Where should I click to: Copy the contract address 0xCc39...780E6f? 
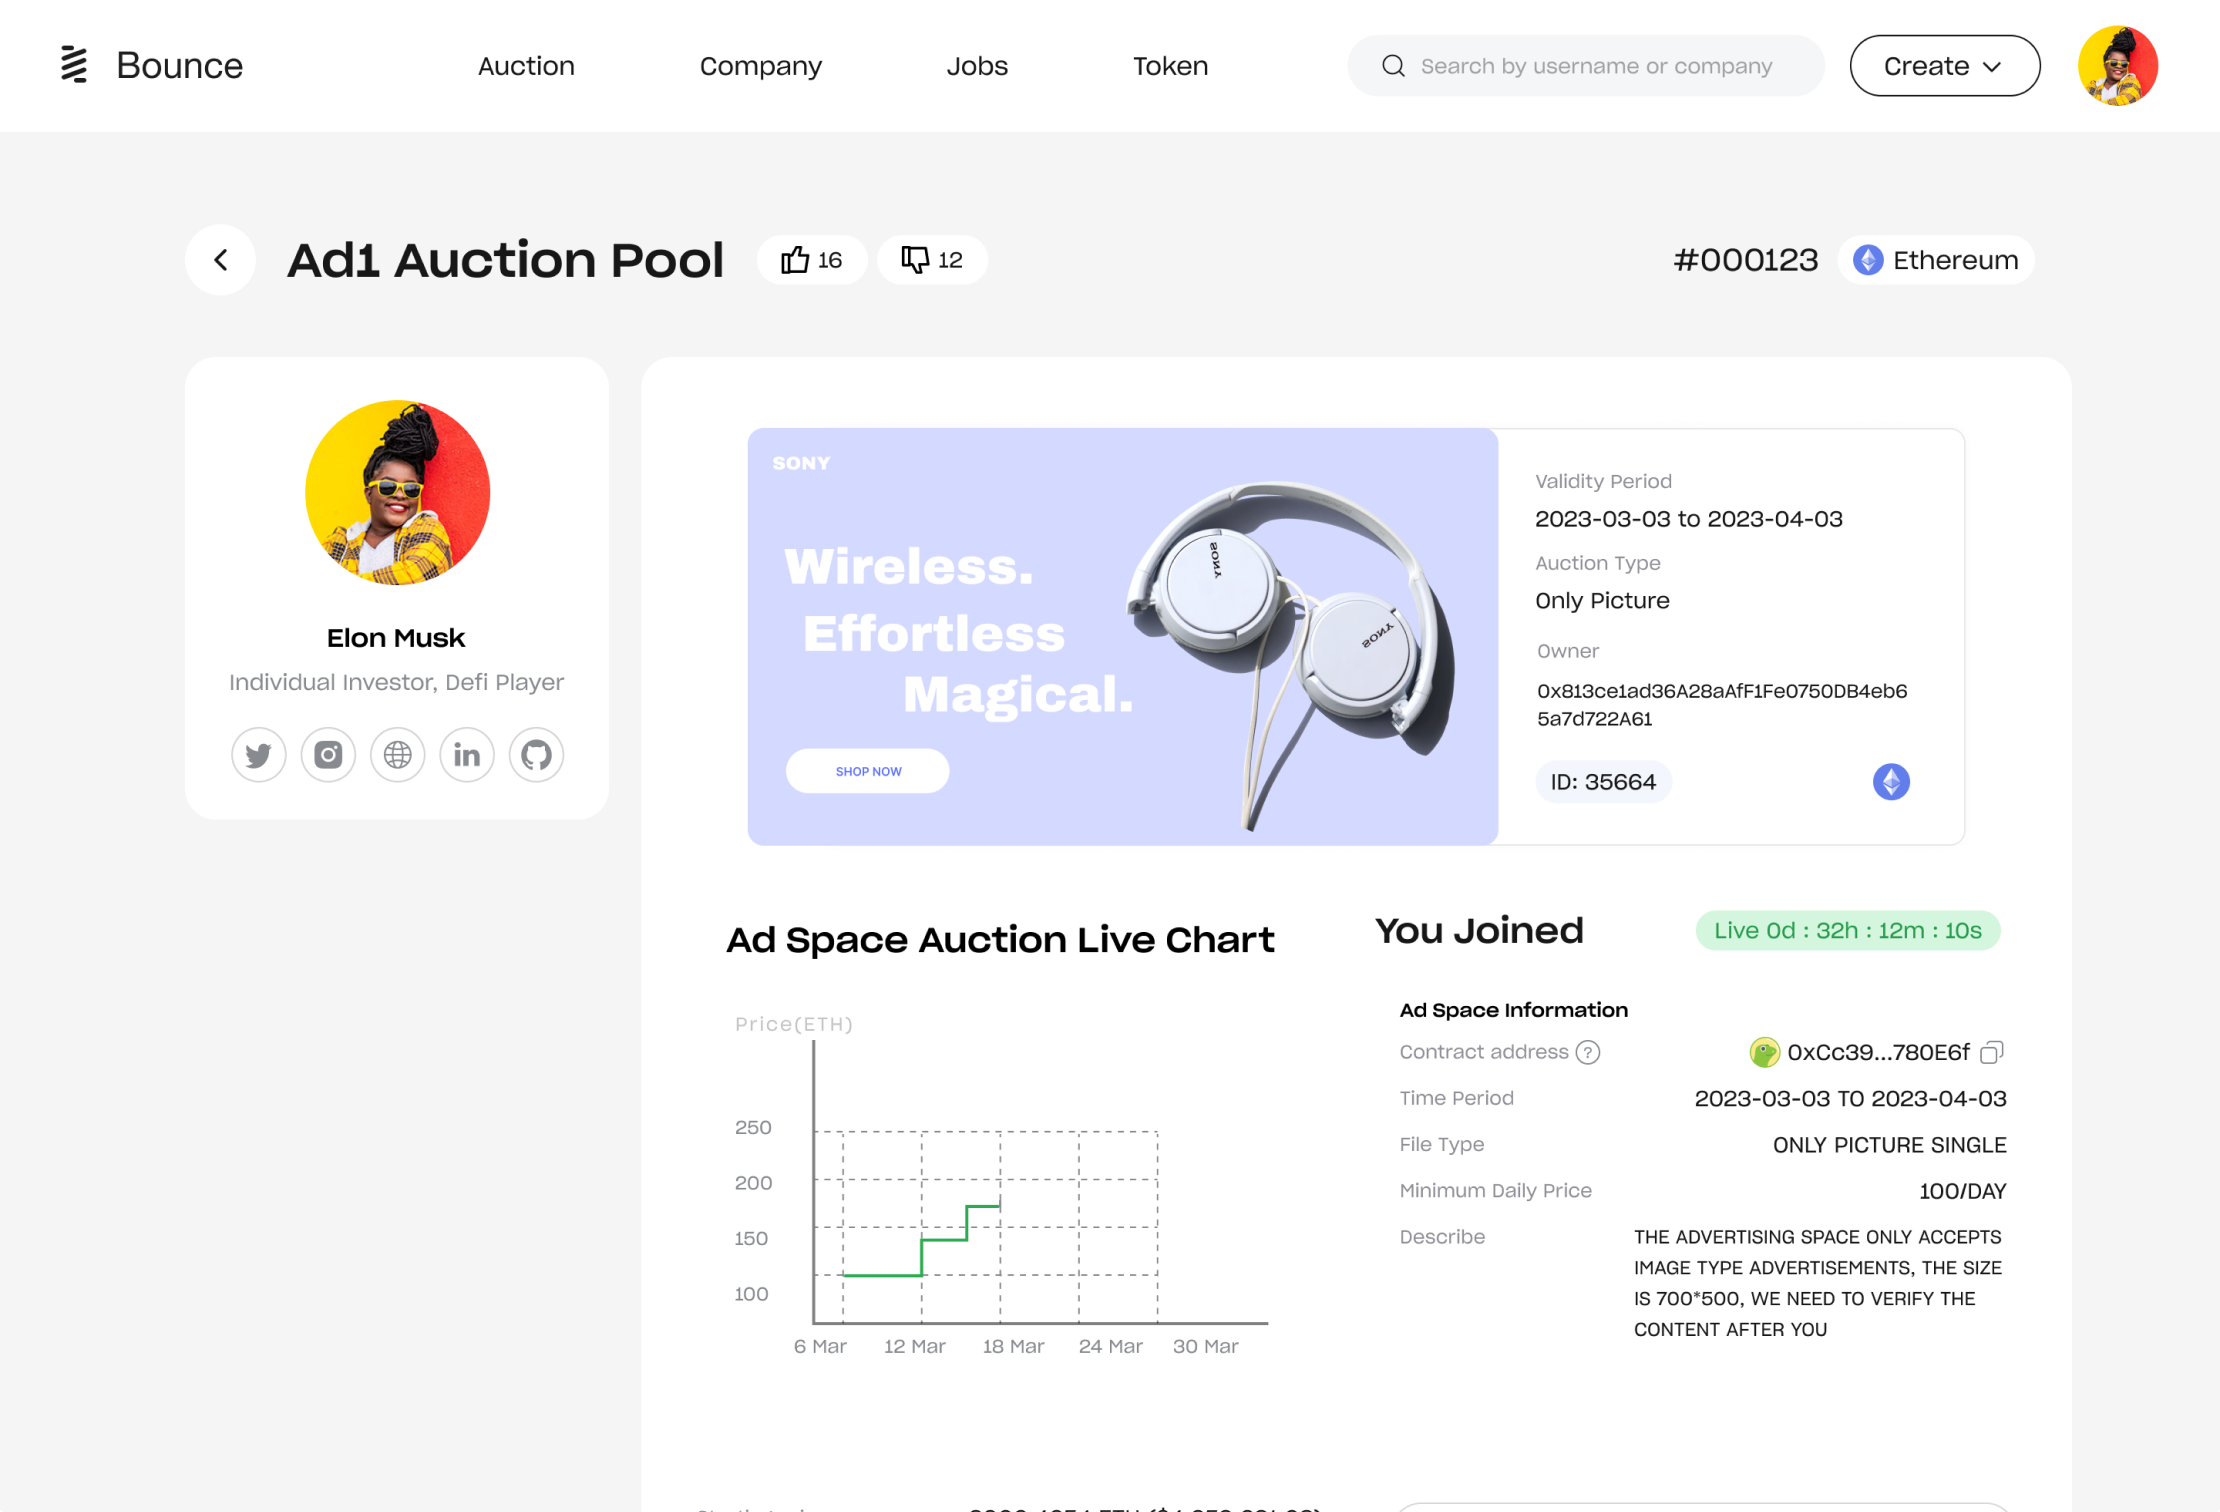[1991, 1053]
